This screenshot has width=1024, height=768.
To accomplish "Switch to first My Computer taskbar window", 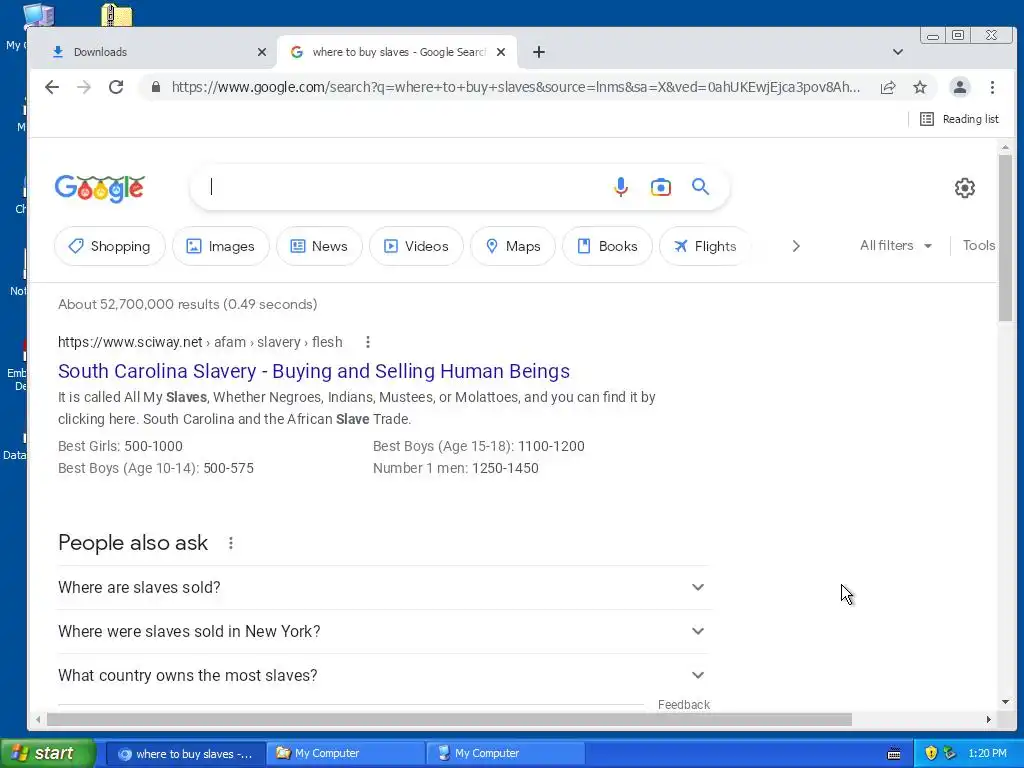I will point(345,754).
